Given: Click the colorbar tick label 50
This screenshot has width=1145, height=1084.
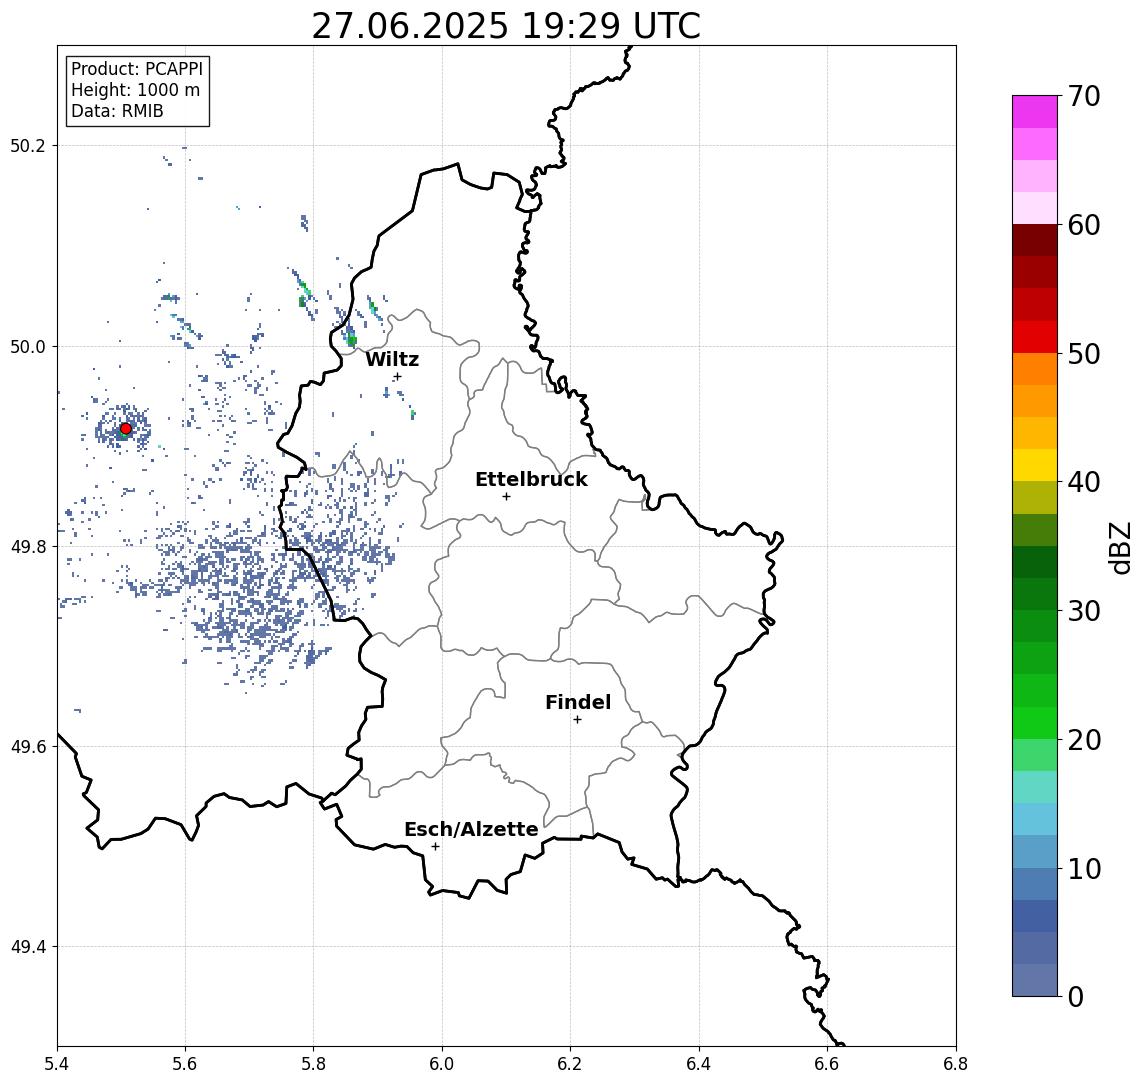Looking at the screenshot, I should point(1084,354).
